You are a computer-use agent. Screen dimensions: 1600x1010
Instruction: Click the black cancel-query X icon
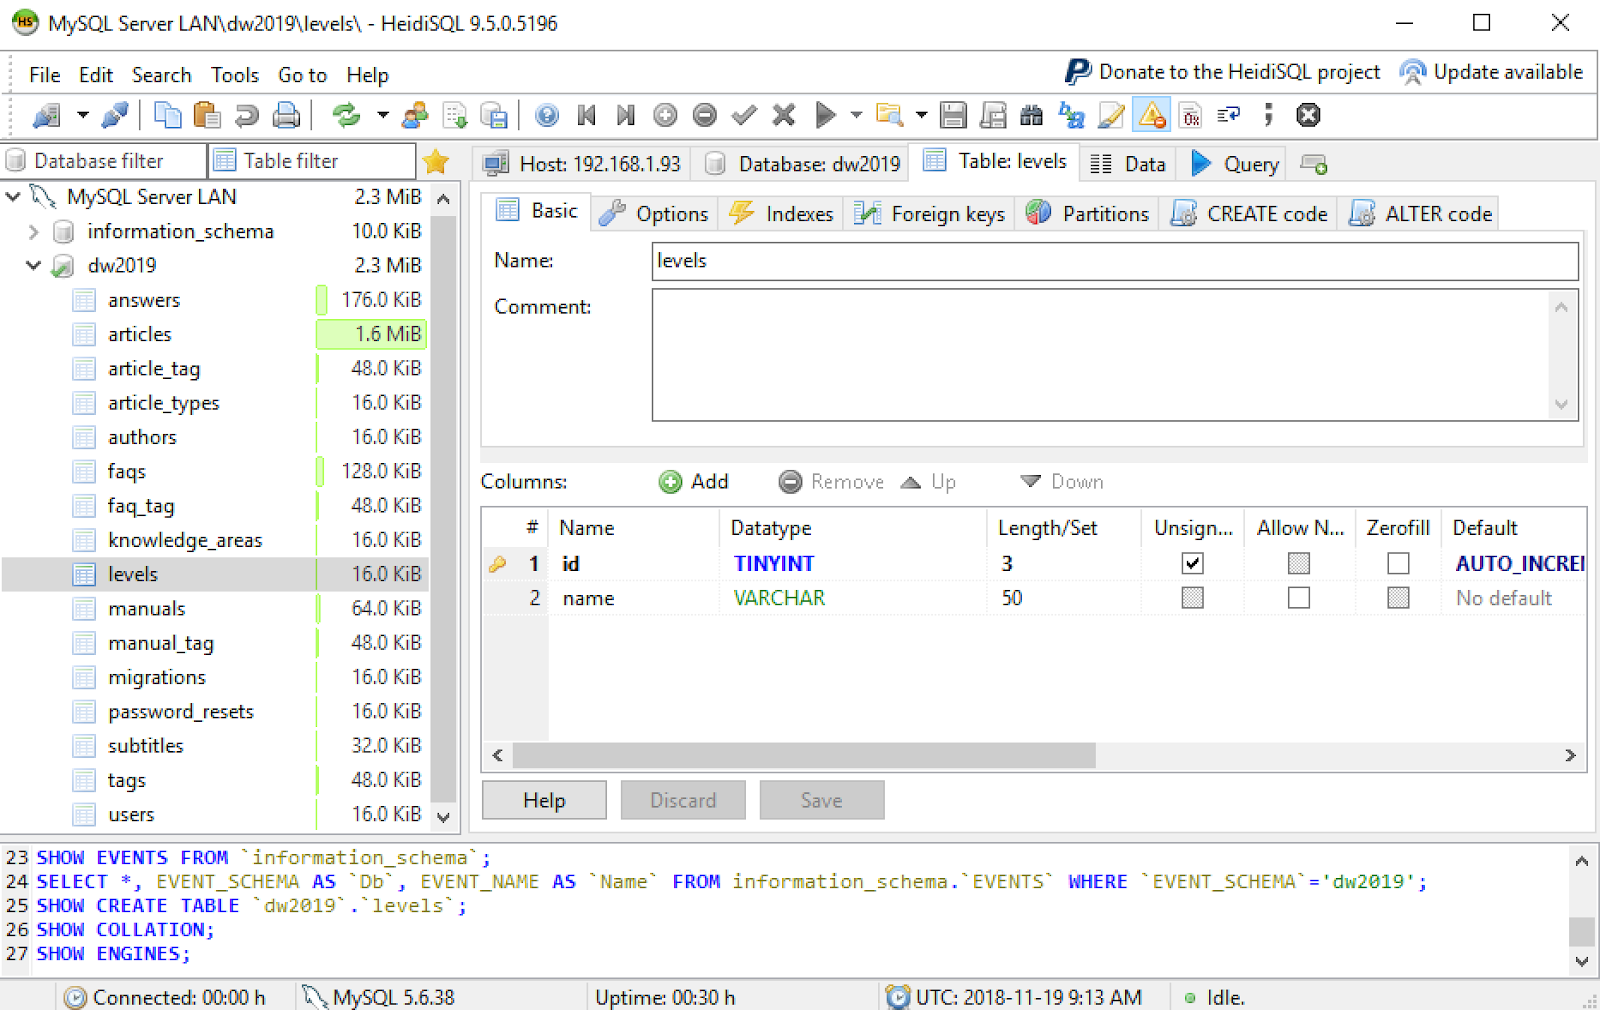point(1308,116)
